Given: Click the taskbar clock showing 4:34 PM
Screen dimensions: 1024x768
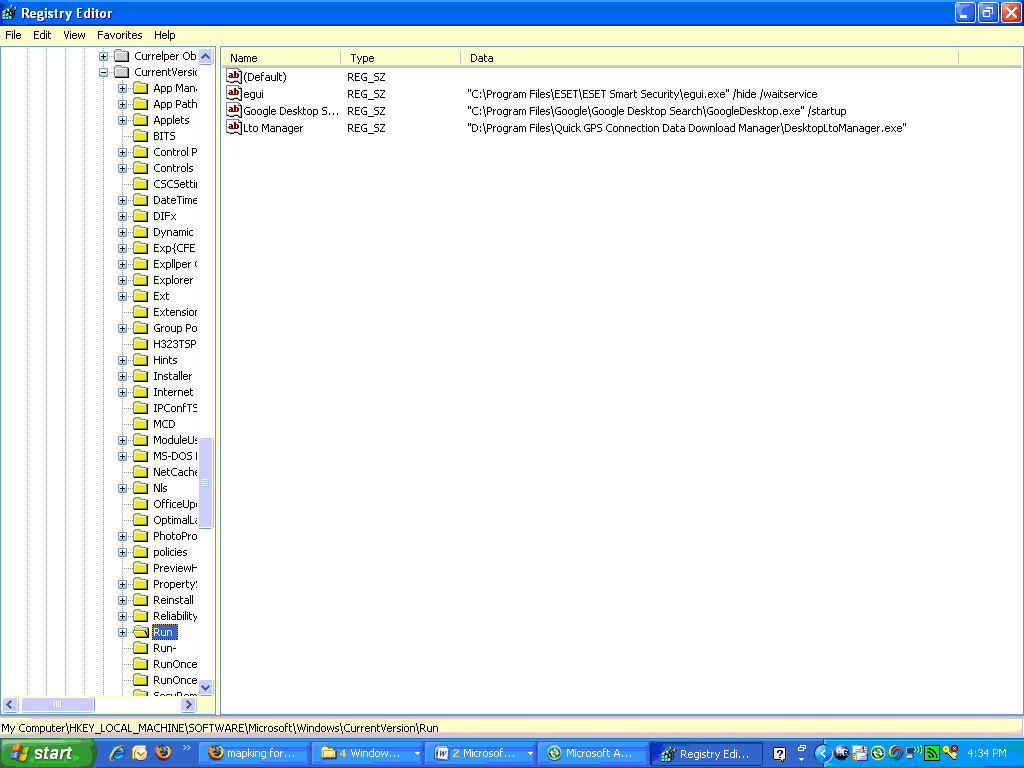Looking at the screenshot, I should coord(986,753).
